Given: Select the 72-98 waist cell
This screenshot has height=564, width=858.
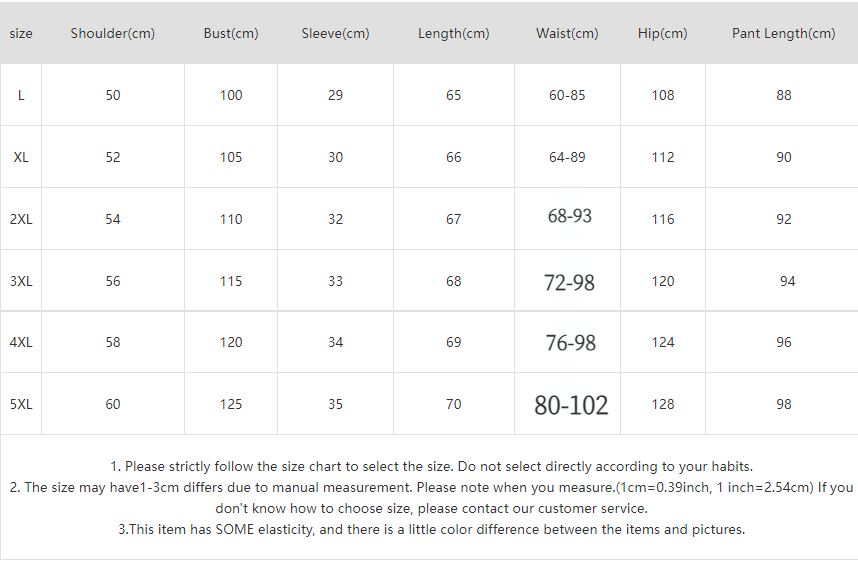Looking at the screenshot, I should [x=569, y=282].
